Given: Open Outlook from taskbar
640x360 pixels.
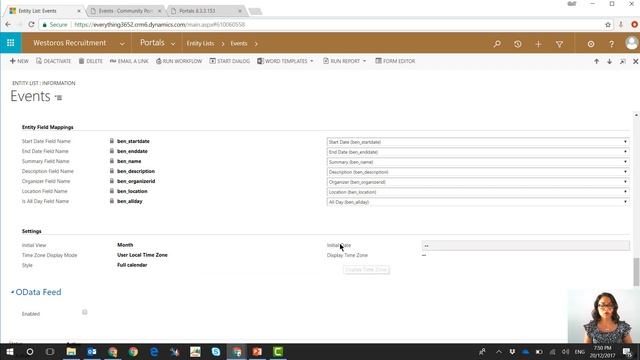Looking at the screenshot, I should point(92,351).
